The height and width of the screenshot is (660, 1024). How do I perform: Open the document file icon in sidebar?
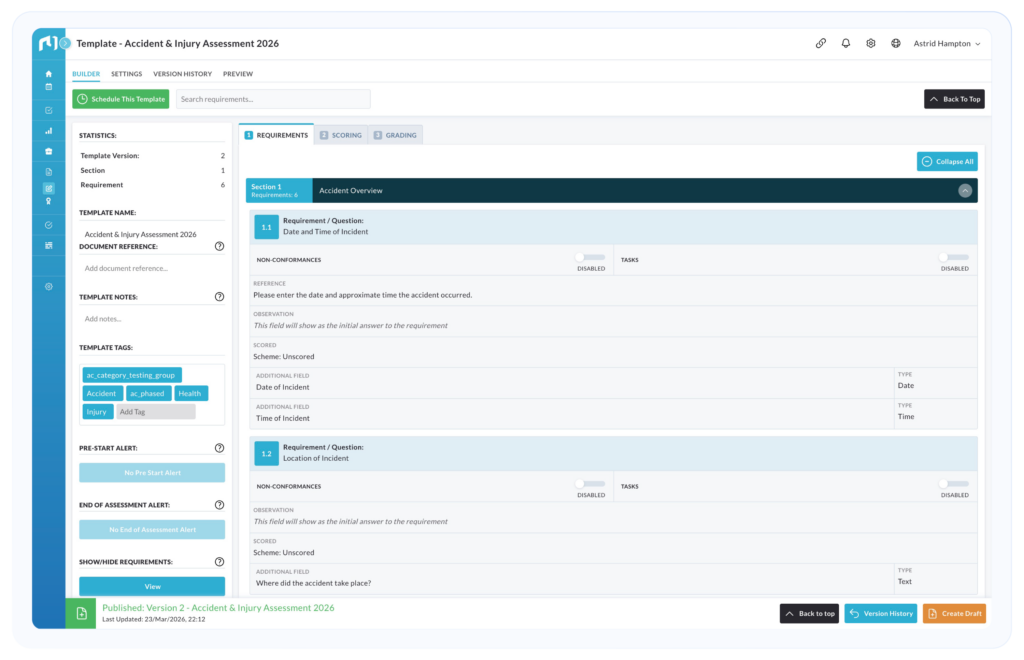point(48,172)
